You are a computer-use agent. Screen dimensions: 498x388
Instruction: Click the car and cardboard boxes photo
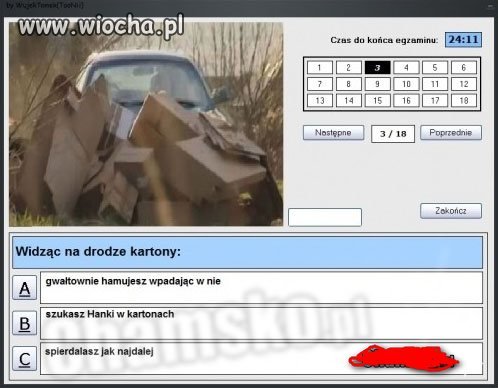(146, 124)
